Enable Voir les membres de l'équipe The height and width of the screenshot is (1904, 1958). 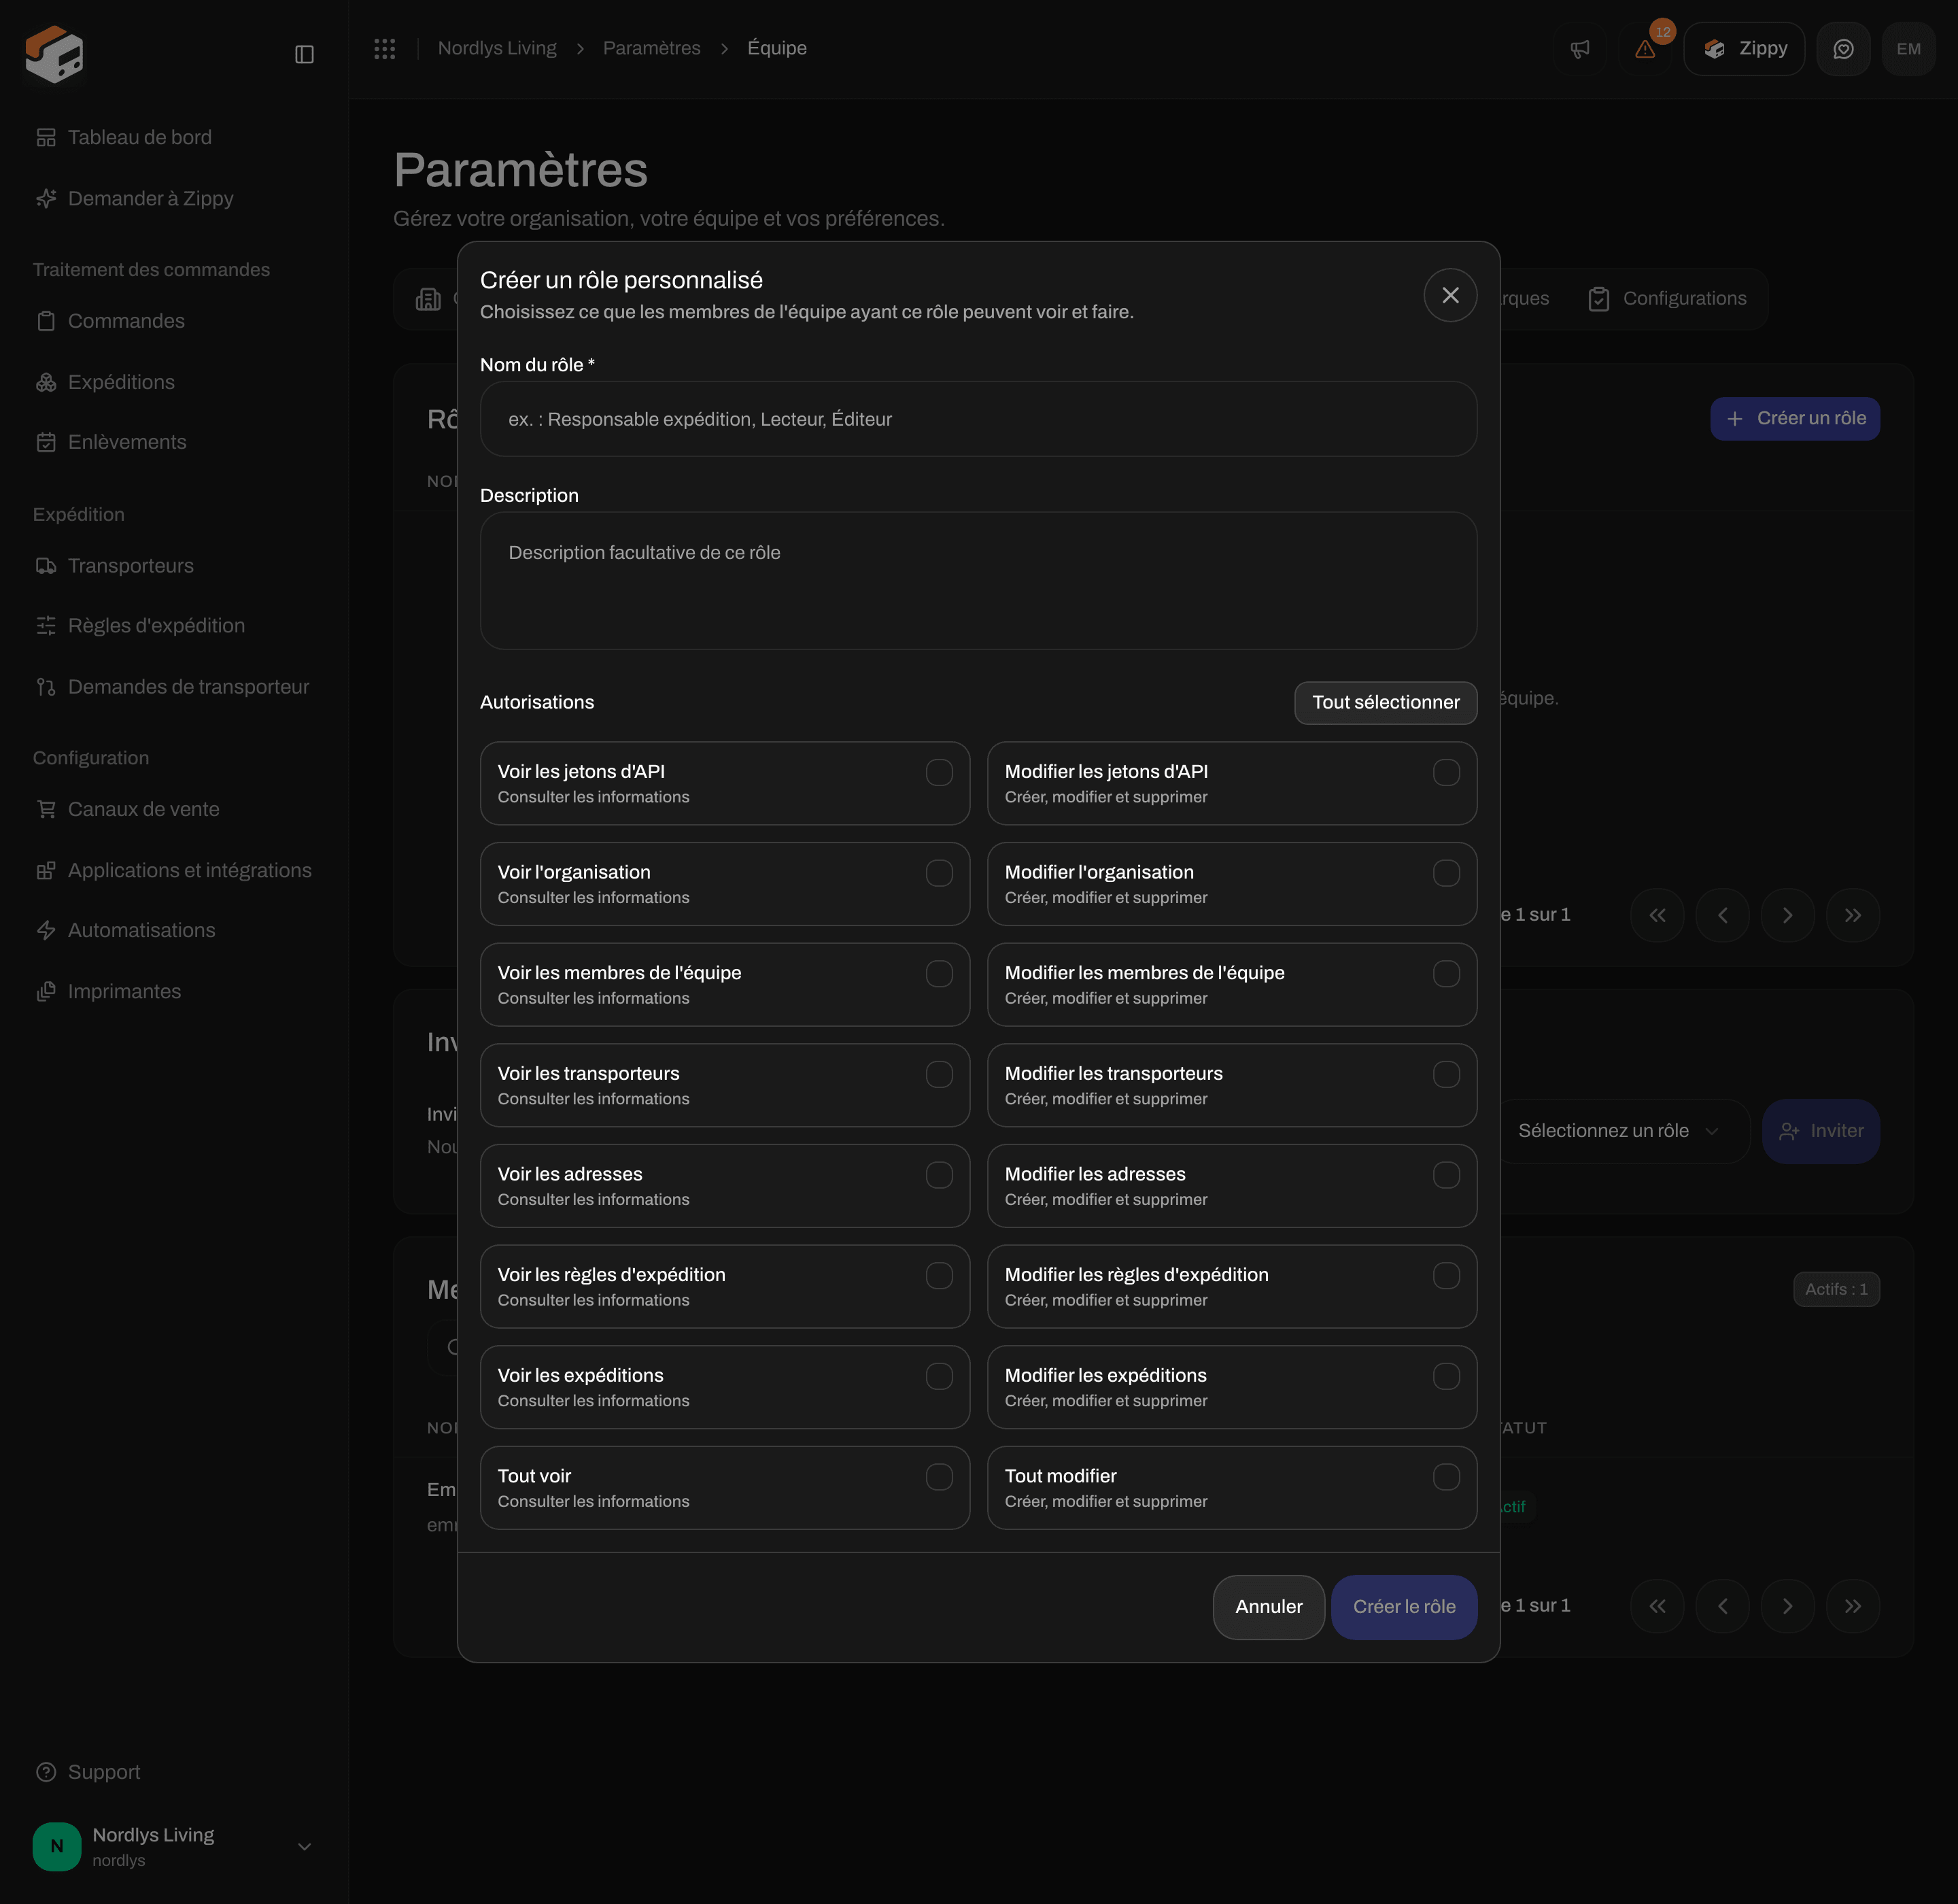939,974
